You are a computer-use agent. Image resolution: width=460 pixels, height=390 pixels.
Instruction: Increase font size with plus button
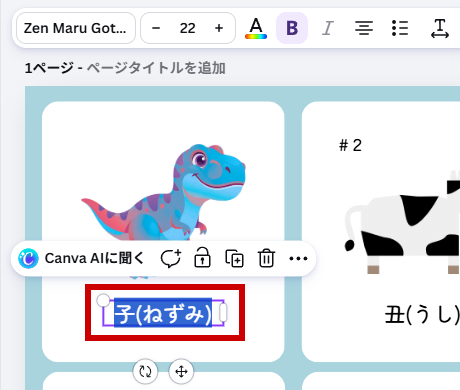point(219,28)
